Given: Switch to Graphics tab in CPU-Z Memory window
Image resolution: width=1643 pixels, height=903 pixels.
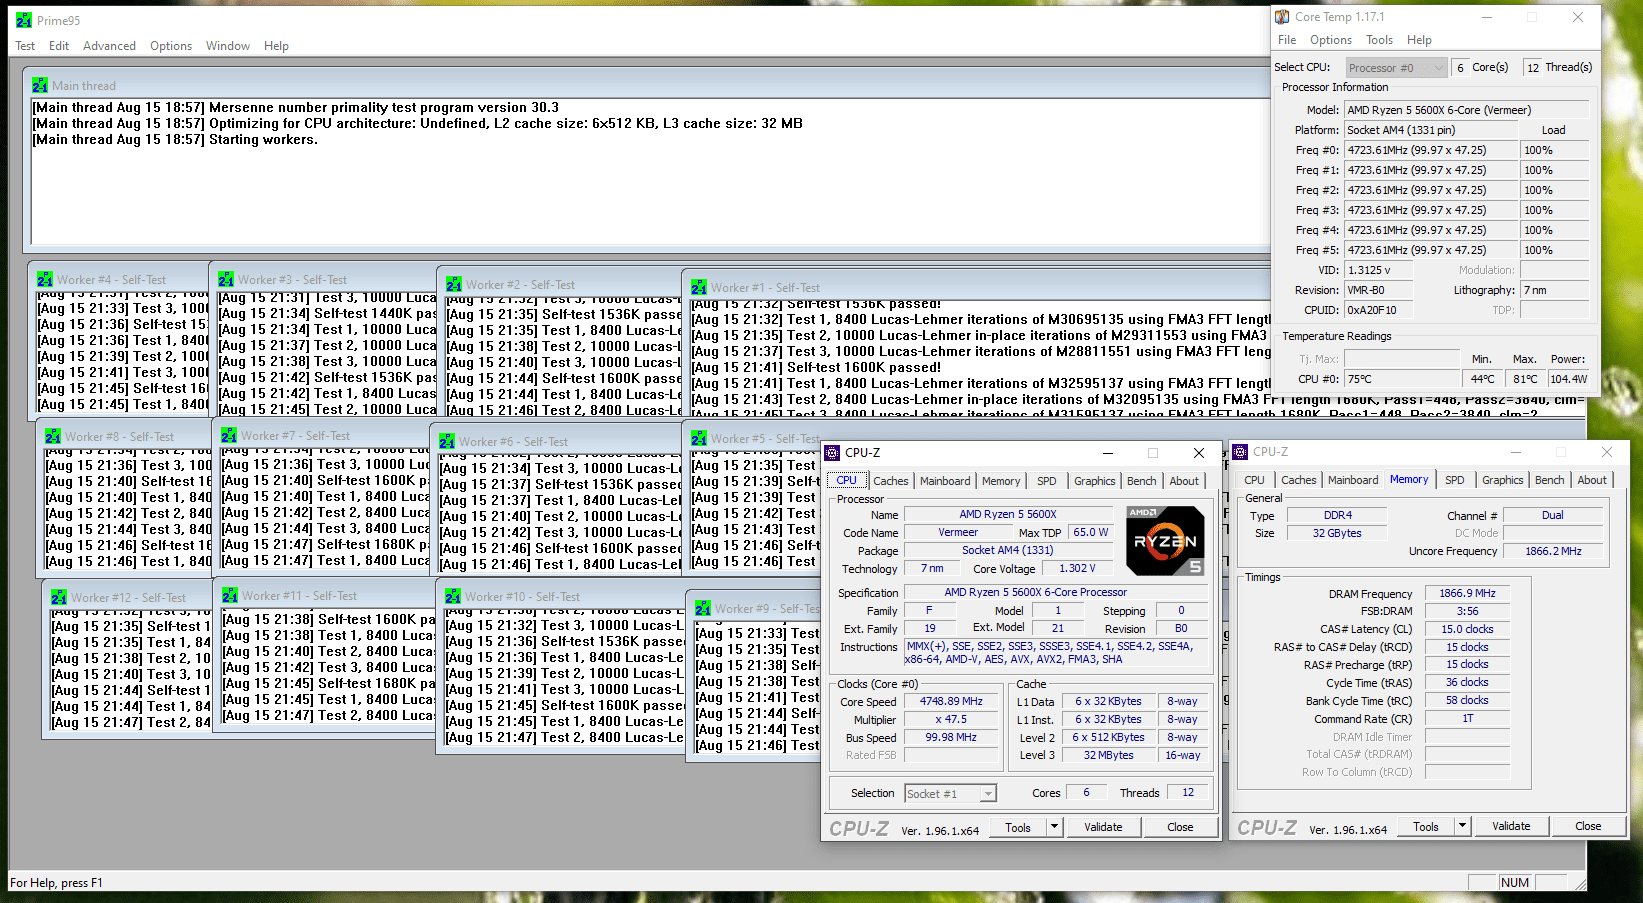Looking at the screenshot, I should 1503,480.
